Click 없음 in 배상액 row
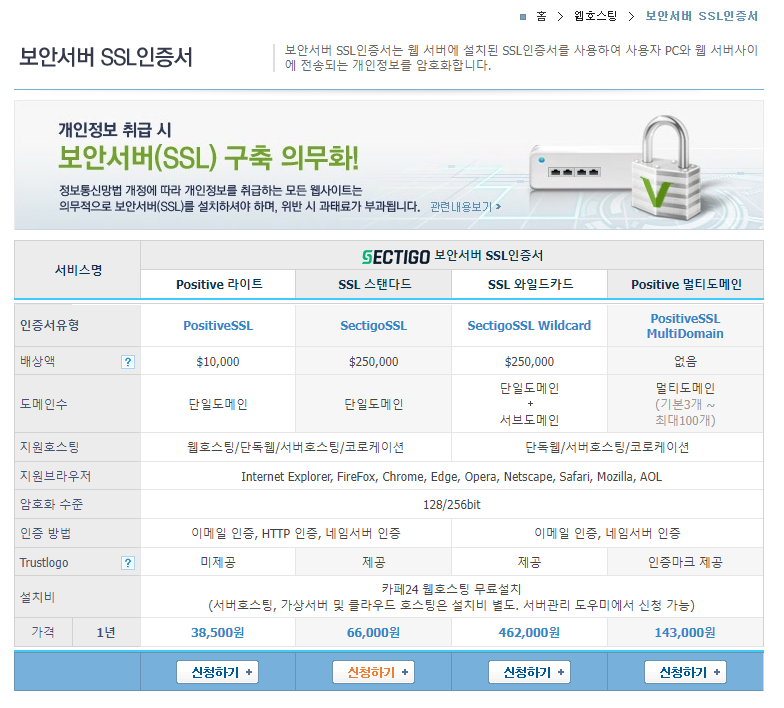Screen dimensions: 784x708 [685, 361]
